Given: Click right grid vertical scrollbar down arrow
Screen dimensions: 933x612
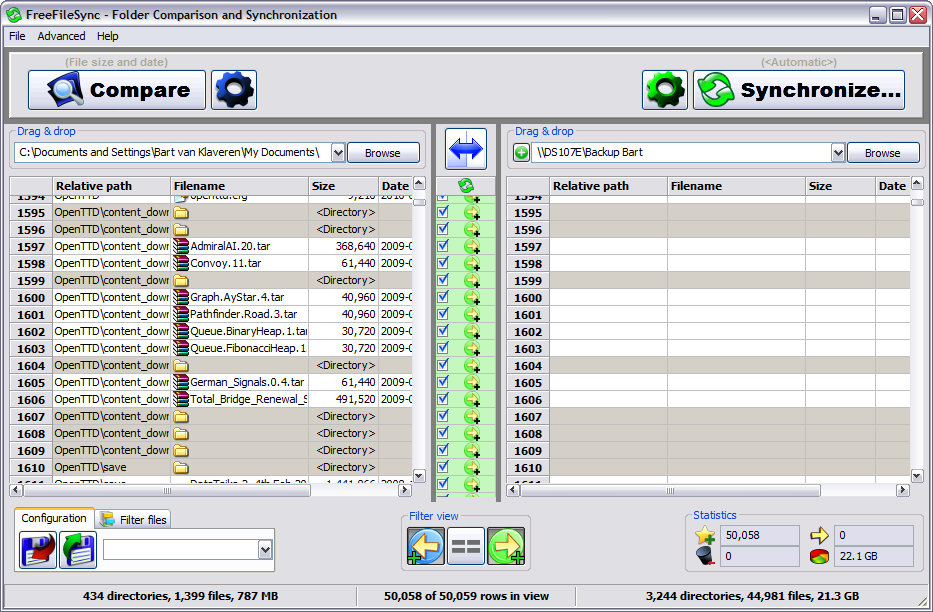Looking at the screenshot, I should tap(917, 476).
